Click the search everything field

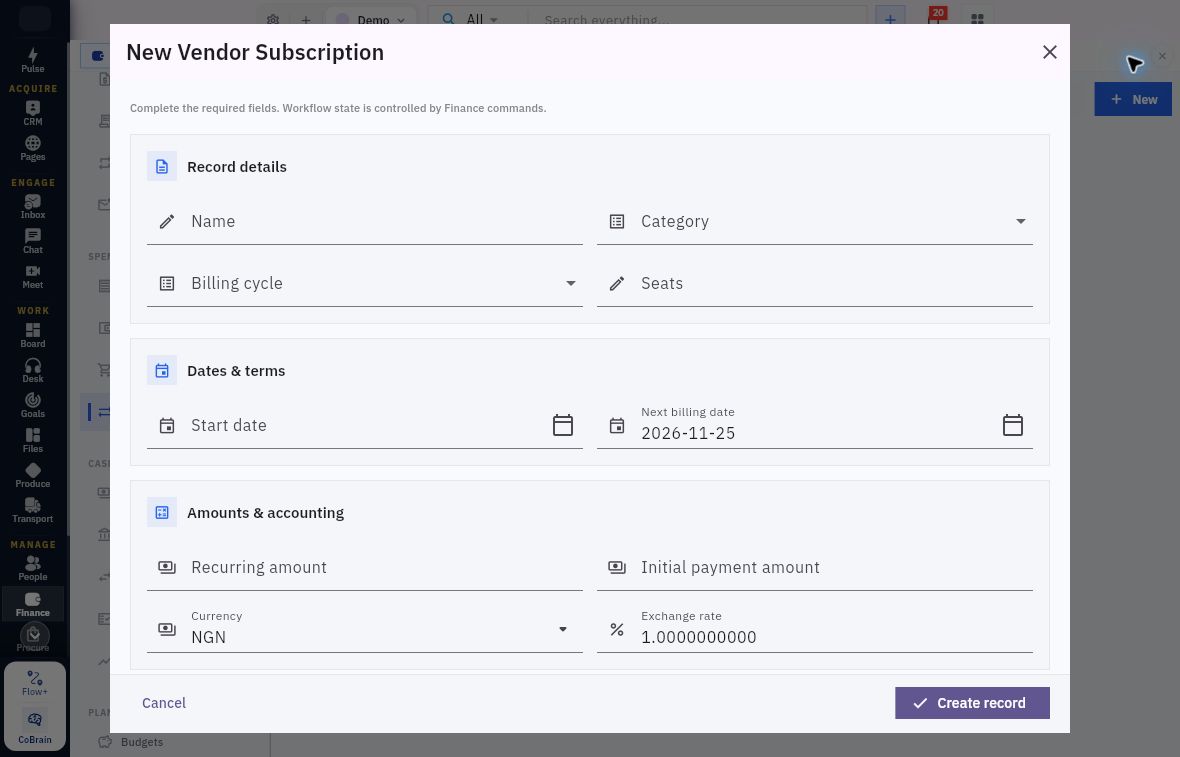pos(698,20)
